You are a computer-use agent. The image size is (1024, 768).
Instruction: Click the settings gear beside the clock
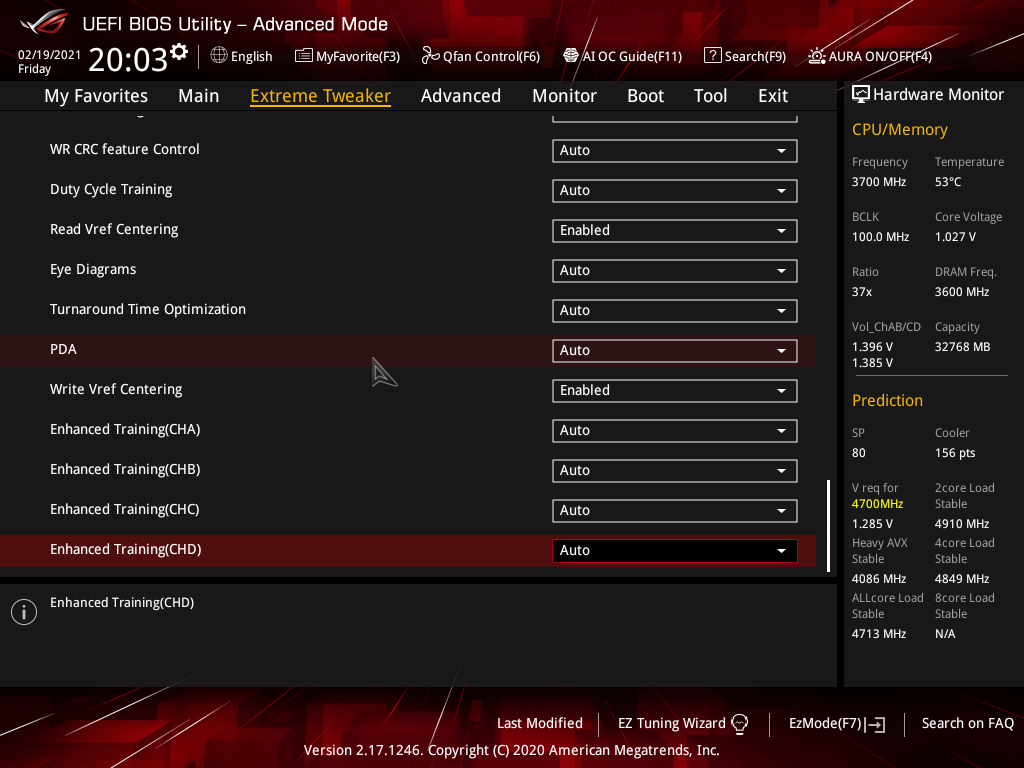[x=179, y=52]
